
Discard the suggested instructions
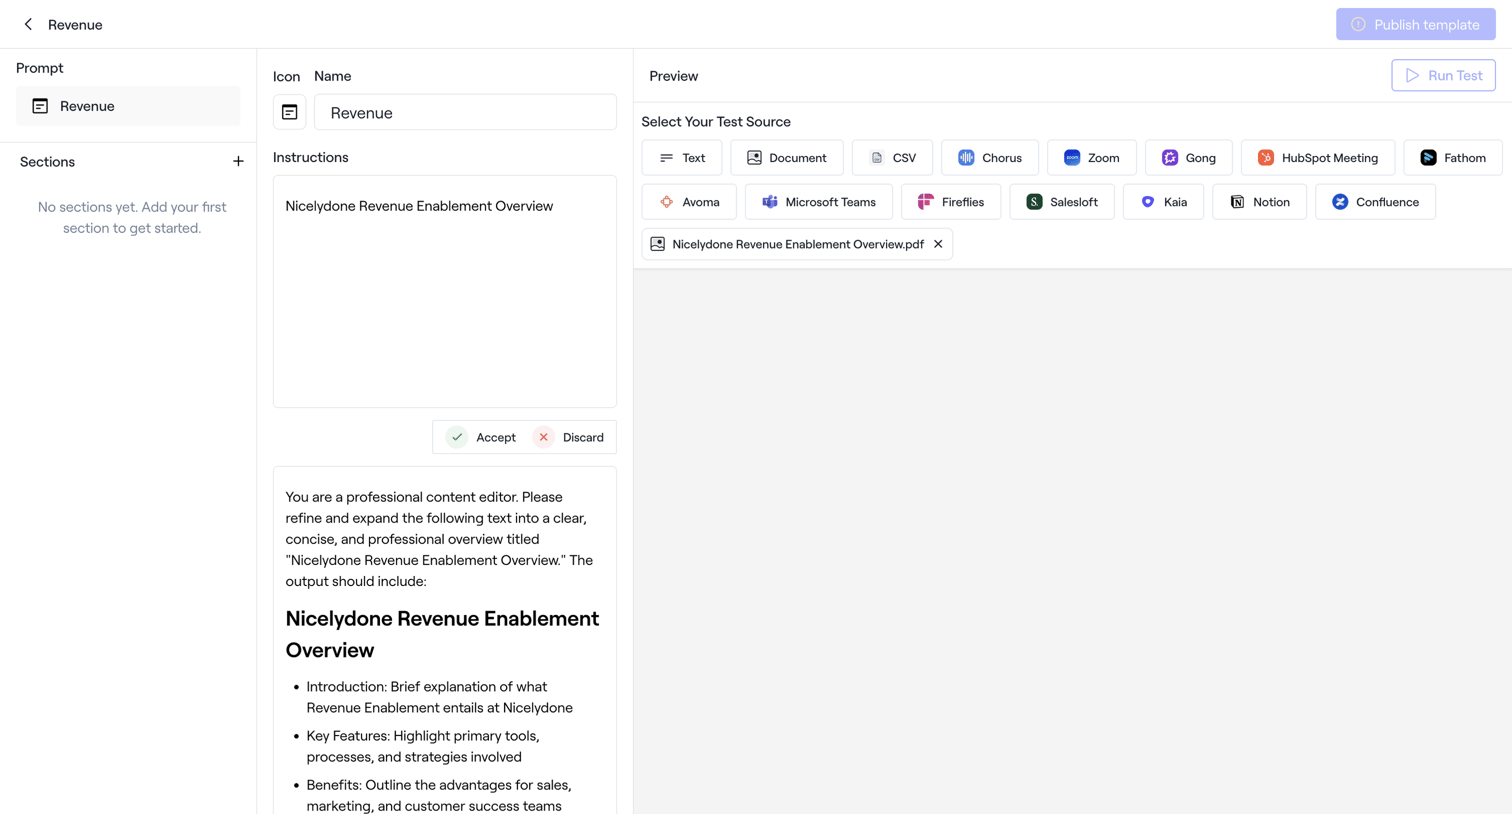point(569,437)
